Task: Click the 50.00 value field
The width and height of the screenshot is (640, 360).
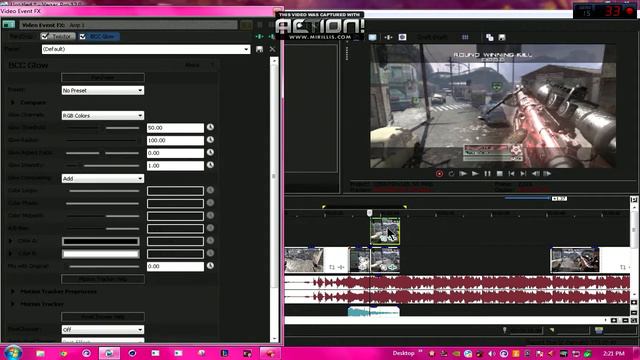Action: coord(175,128)
